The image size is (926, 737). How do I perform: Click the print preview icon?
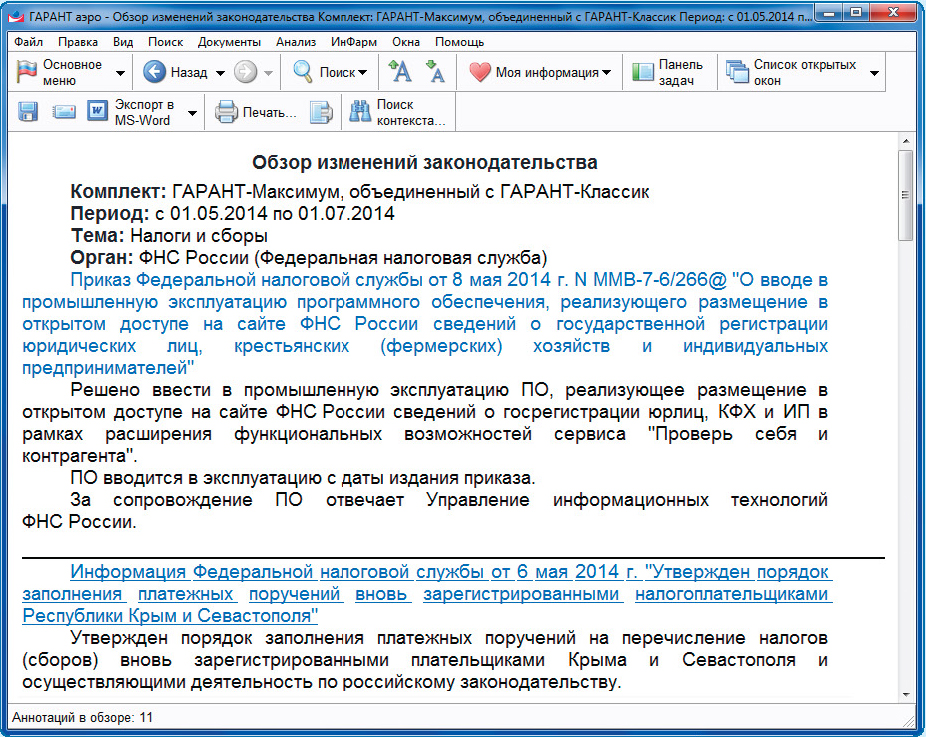pos(320,112)
